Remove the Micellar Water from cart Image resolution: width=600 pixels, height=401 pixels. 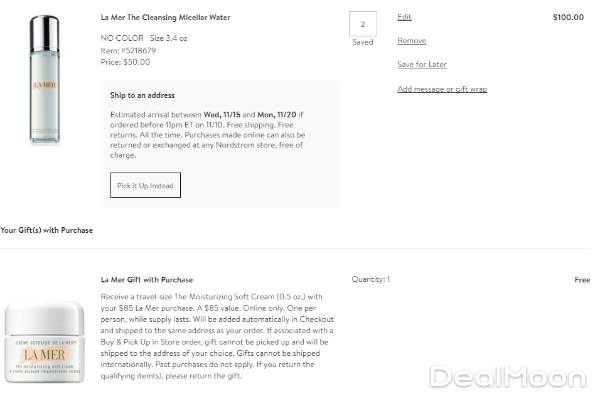click(411, 41)
